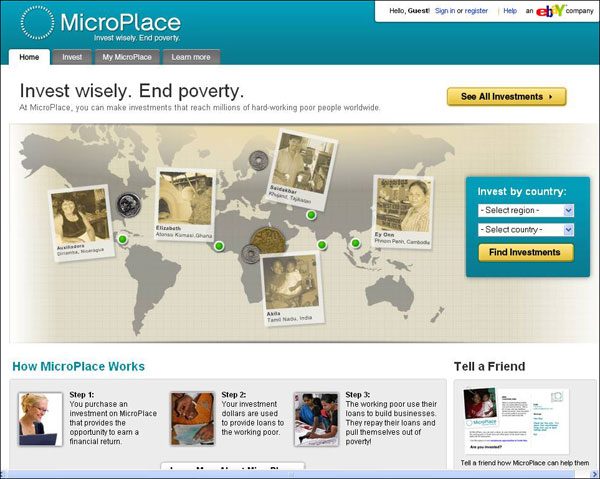Click the eBay company logo
The image size is (600, 479).
[x=551, y=11]
